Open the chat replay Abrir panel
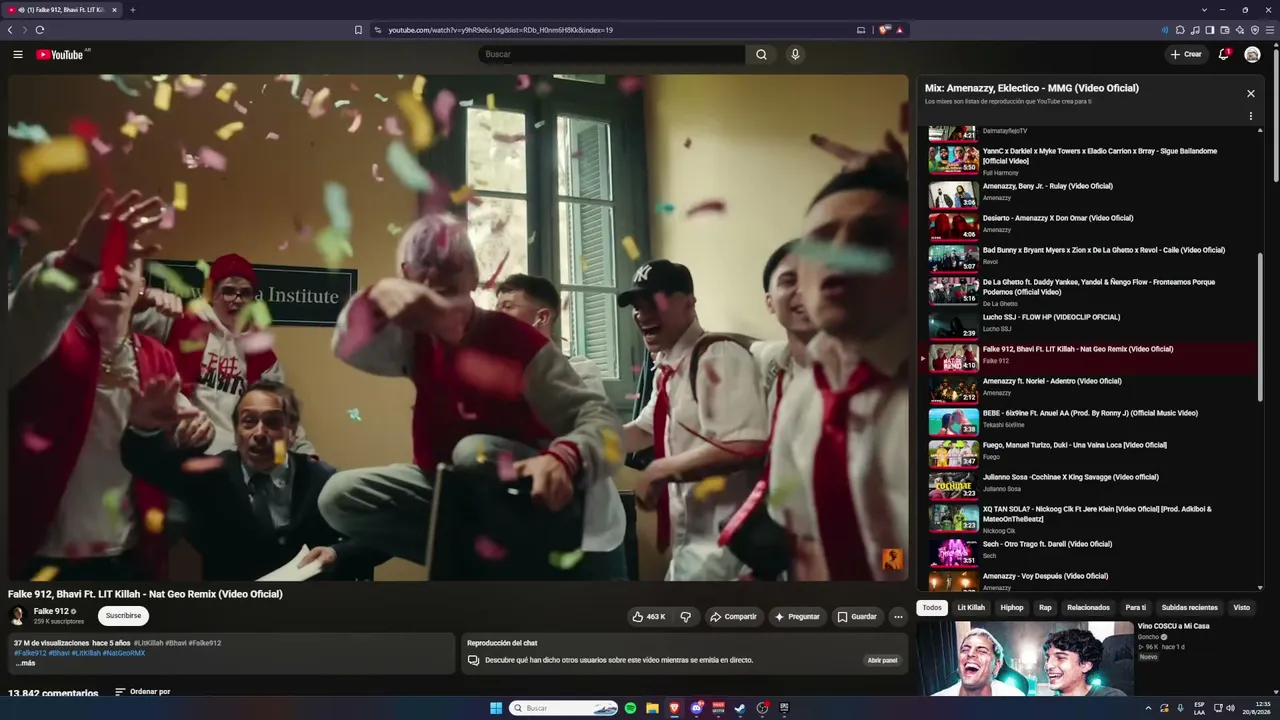Screen dimensions: 1280x720 coord(882,660)
